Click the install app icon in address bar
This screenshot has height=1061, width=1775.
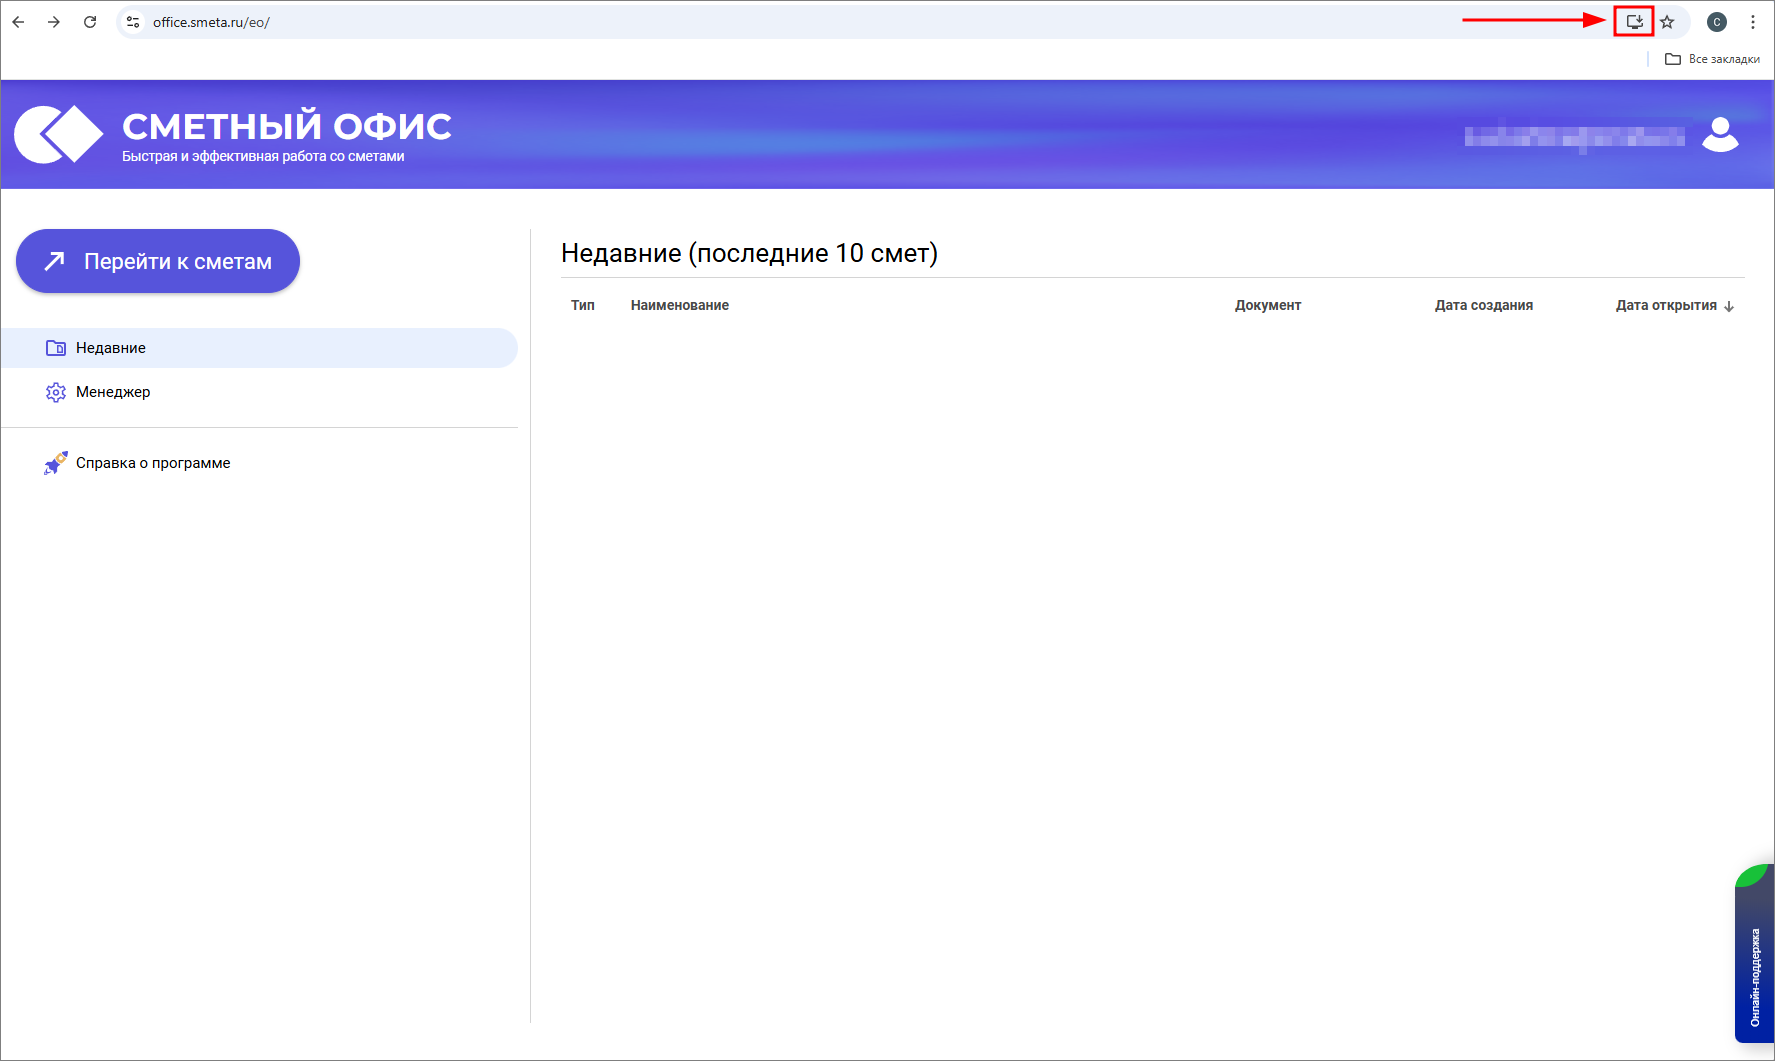pos(1634,22)
